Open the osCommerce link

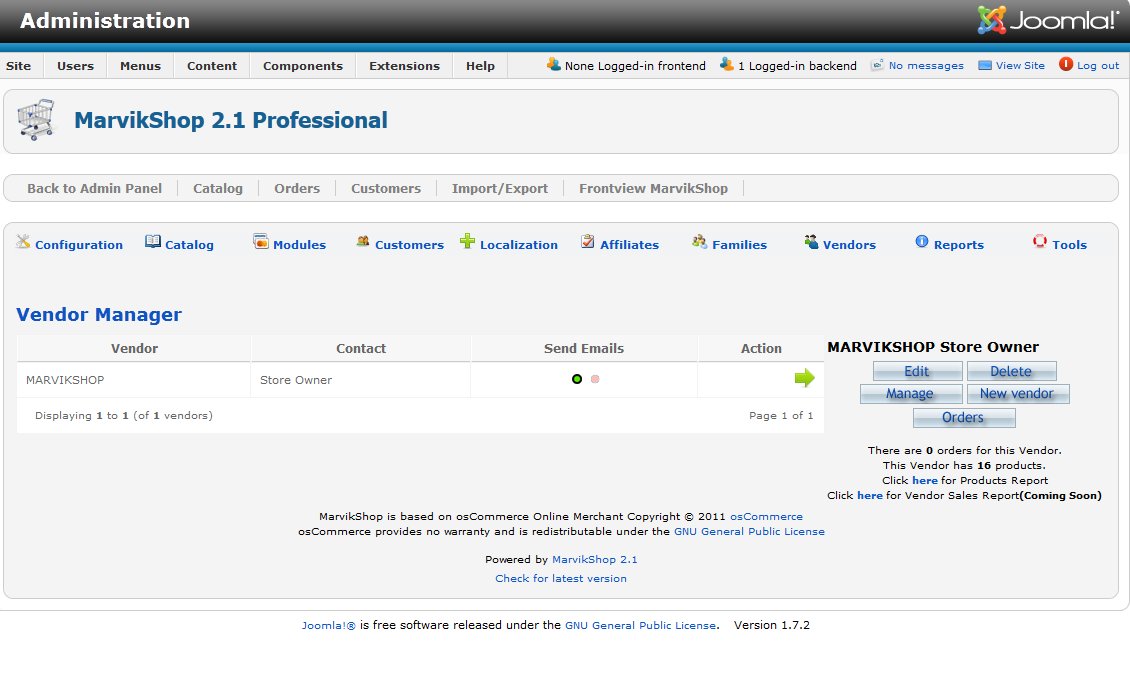click(766, 516)
